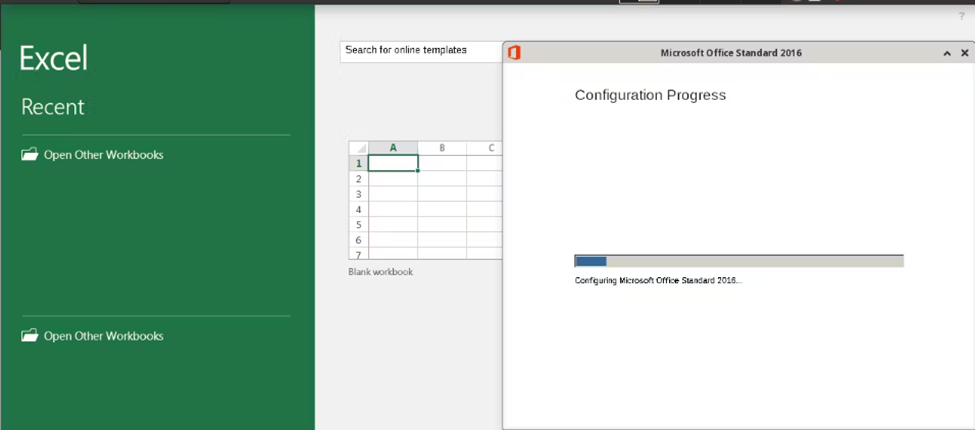Viewport: 975px width, 430px height.
Task: Click row 1 header in the preview
Action: [x=358, y=163]
